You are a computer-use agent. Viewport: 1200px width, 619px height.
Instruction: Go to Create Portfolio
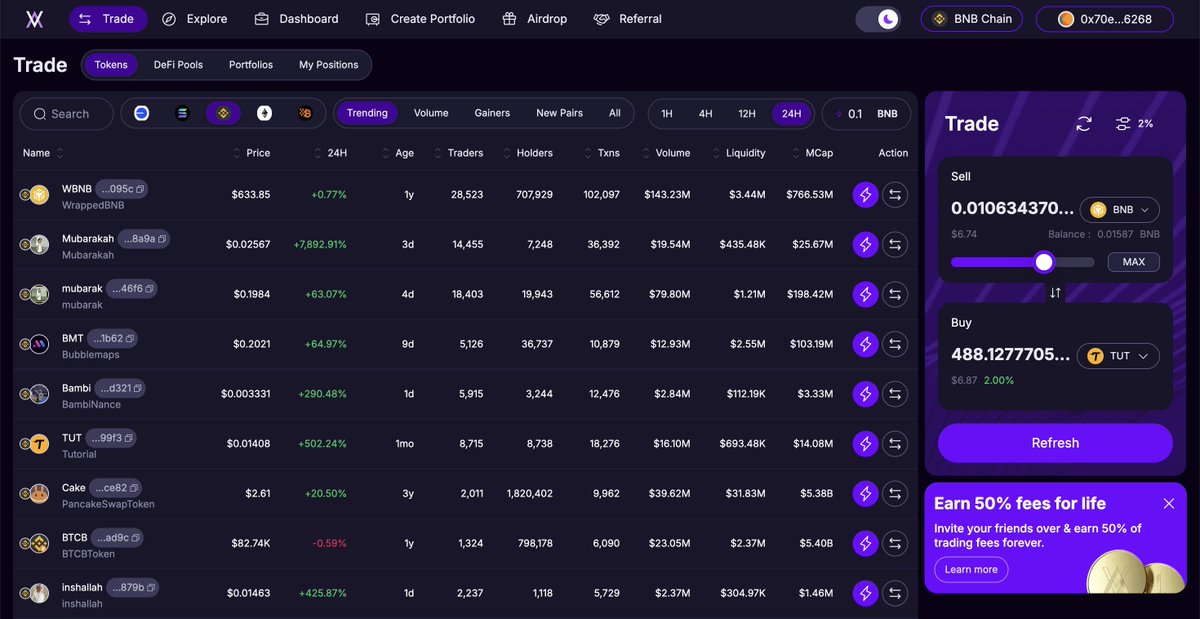420,19
